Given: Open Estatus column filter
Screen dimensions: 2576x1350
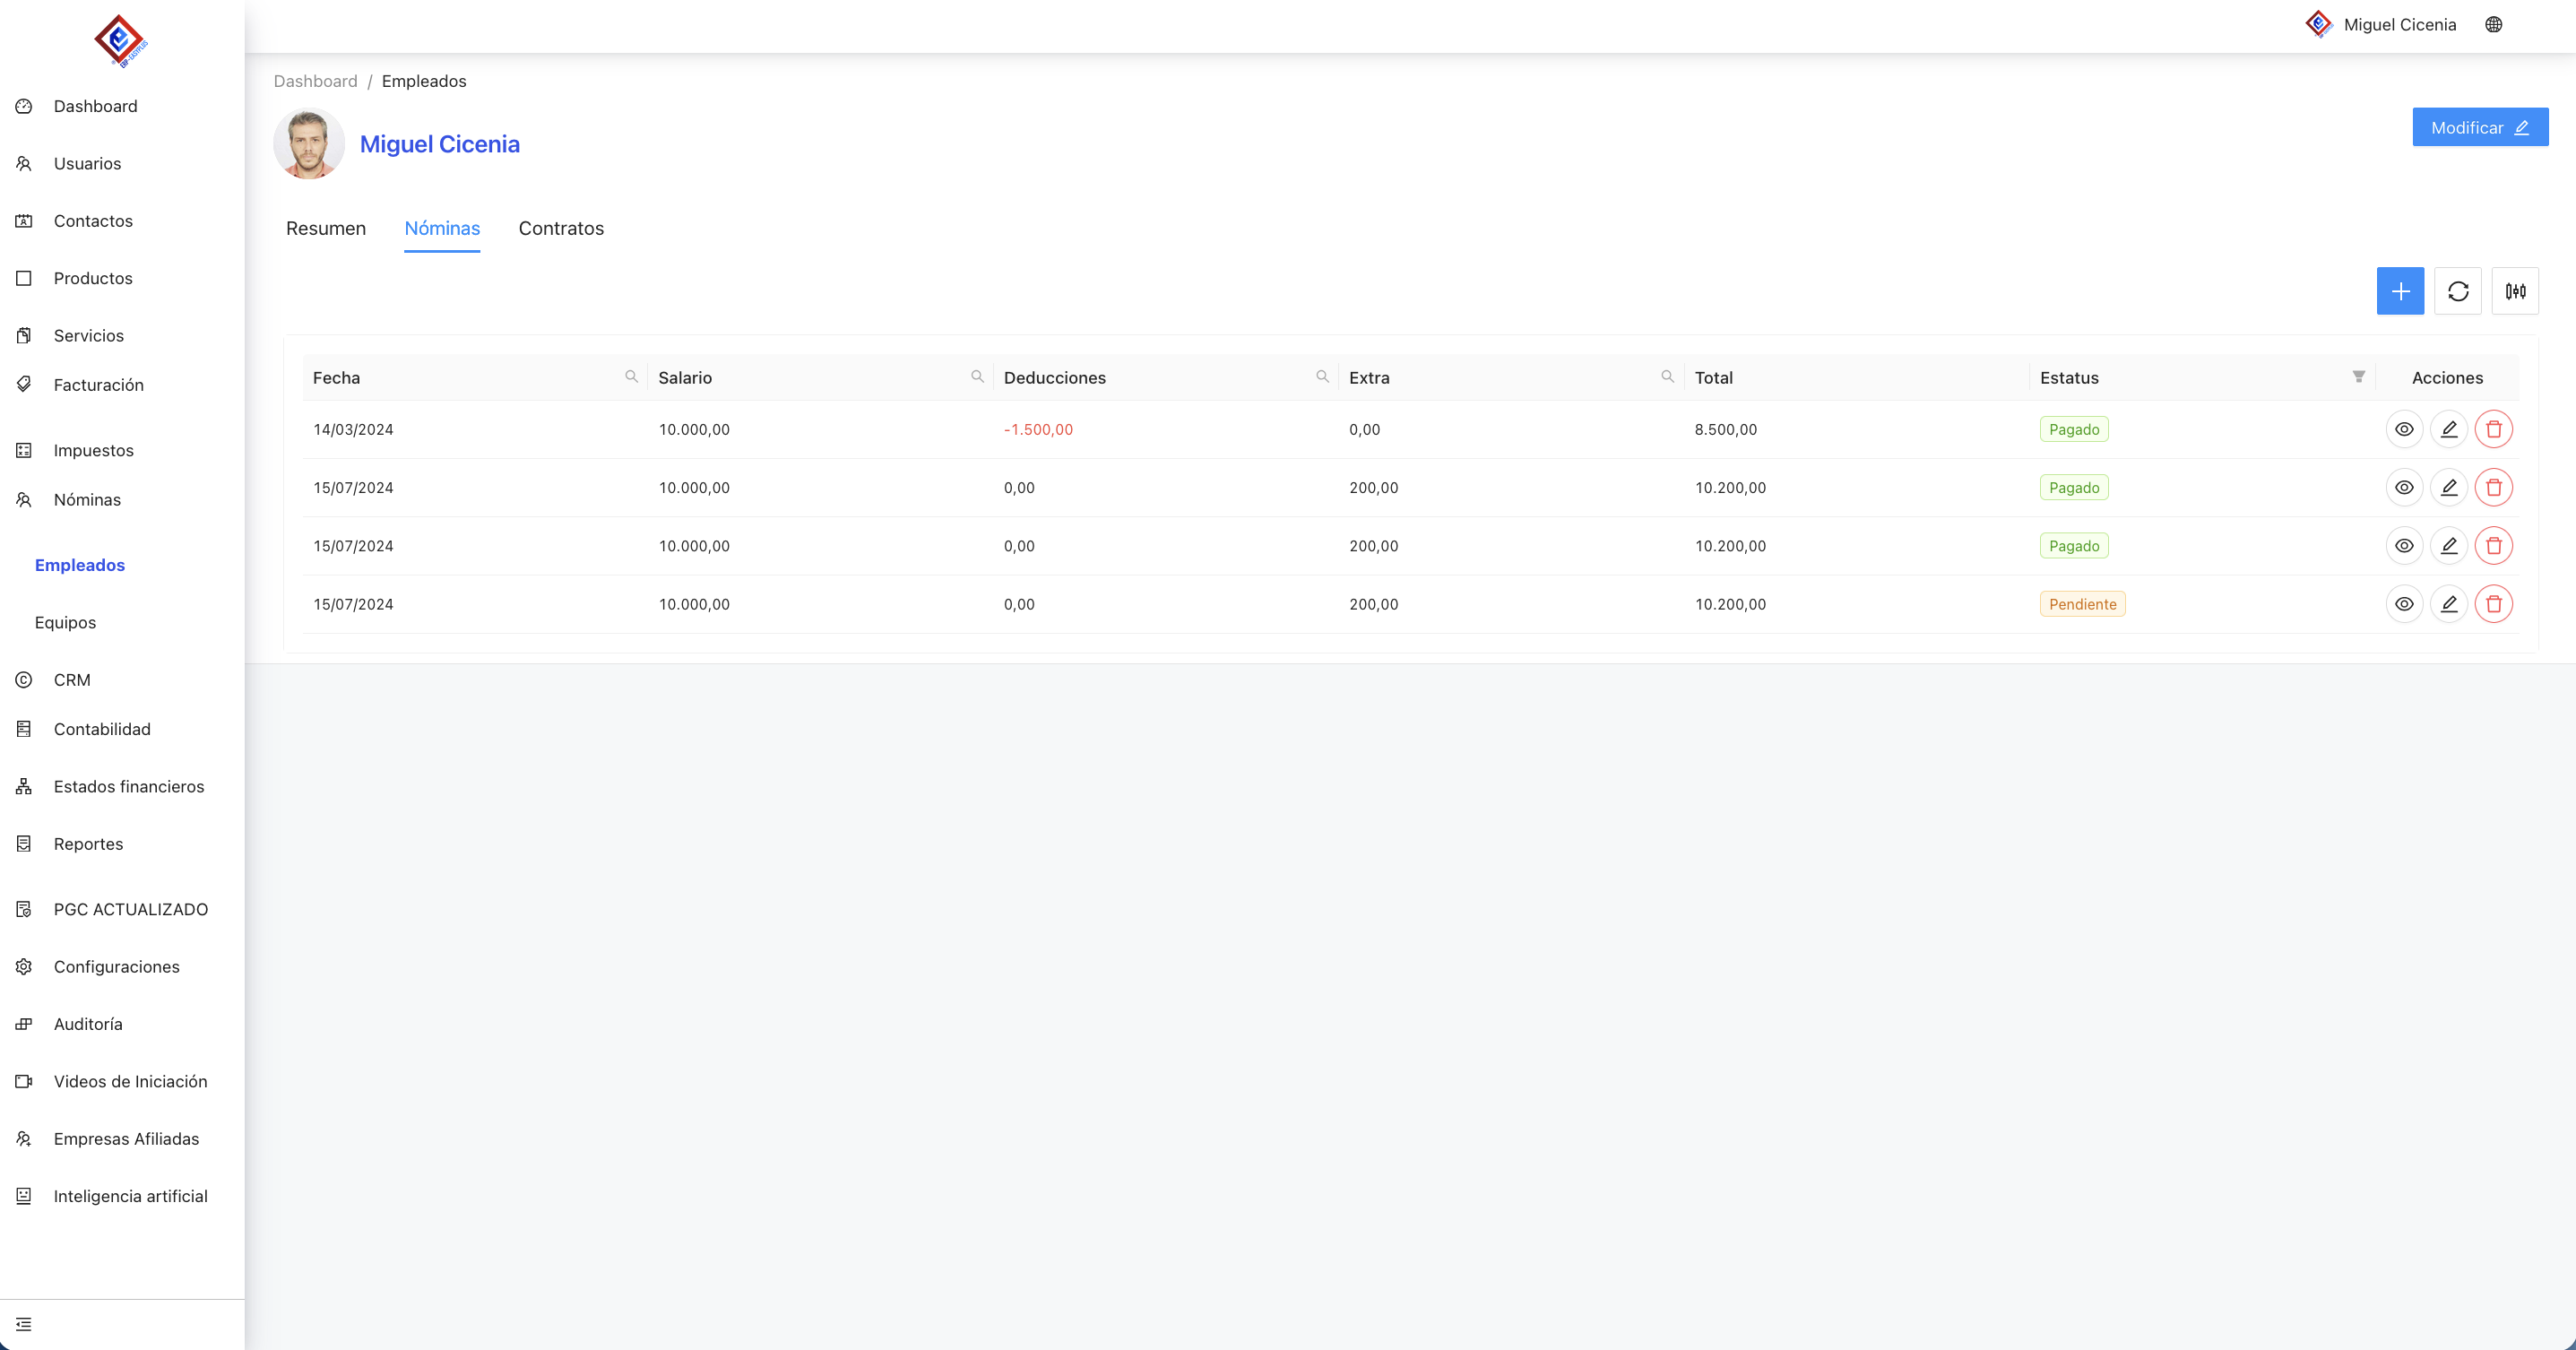Looking at the screenshot, I should tap(2358, 377).
